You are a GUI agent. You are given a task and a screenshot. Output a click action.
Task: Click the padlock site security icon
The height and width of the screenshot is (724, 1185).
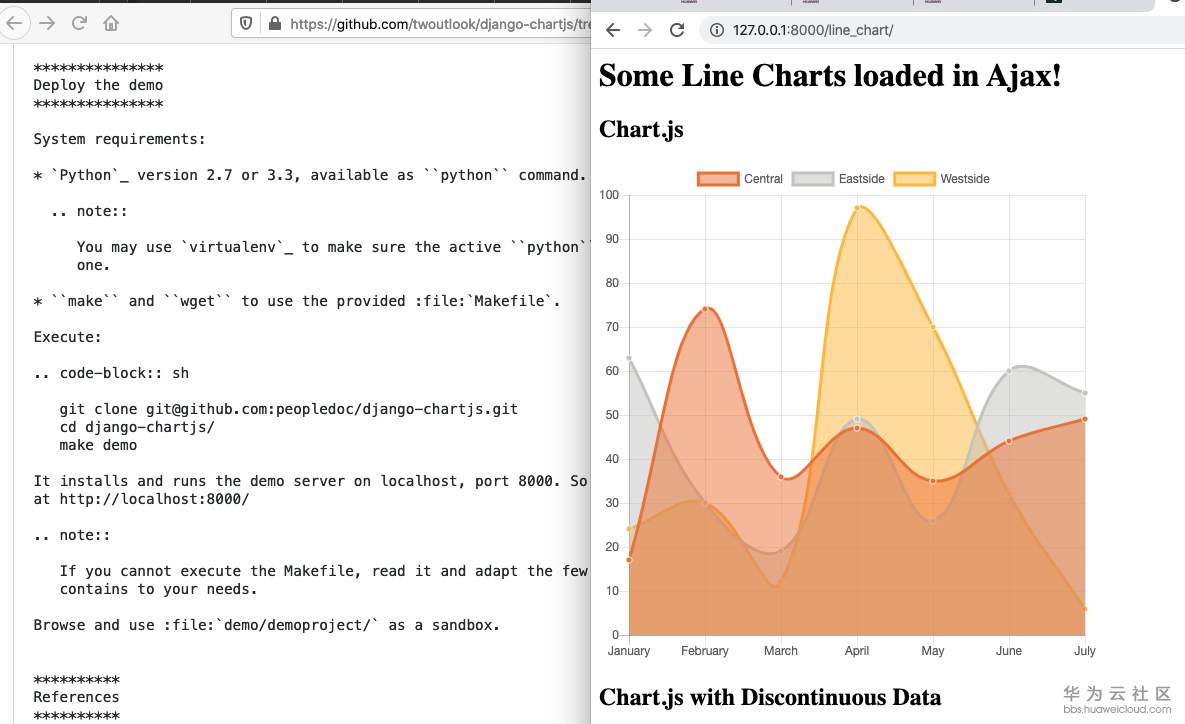pos(275,22)
